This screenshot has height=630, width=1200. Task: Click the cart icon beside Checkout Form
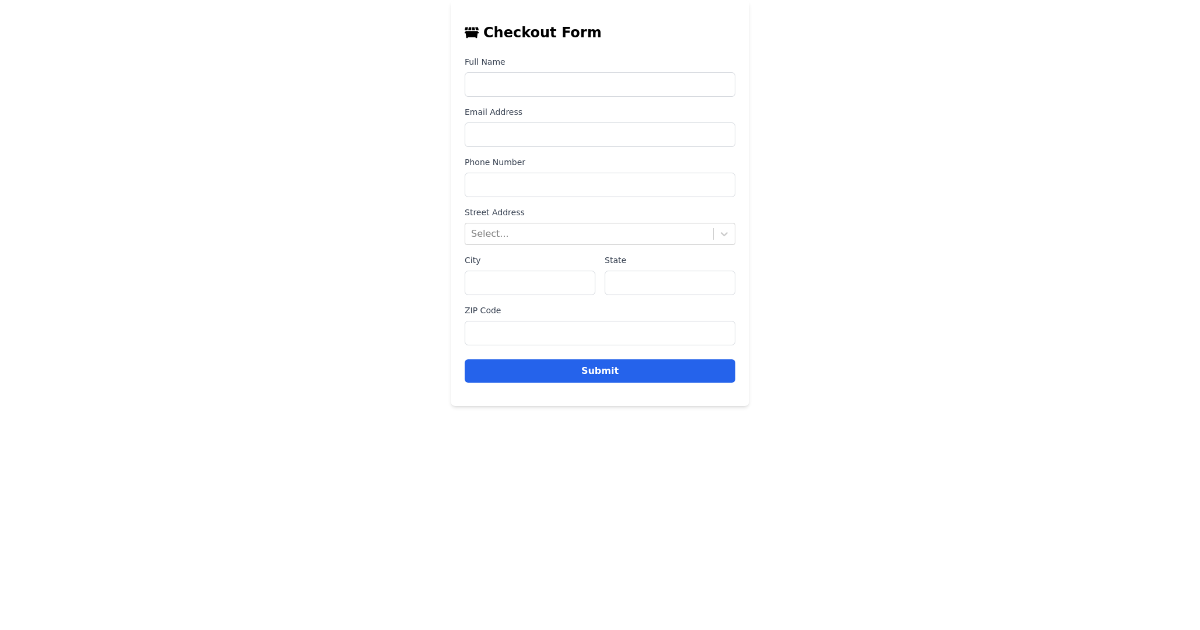pyautogui.click(x=471, y=31)
